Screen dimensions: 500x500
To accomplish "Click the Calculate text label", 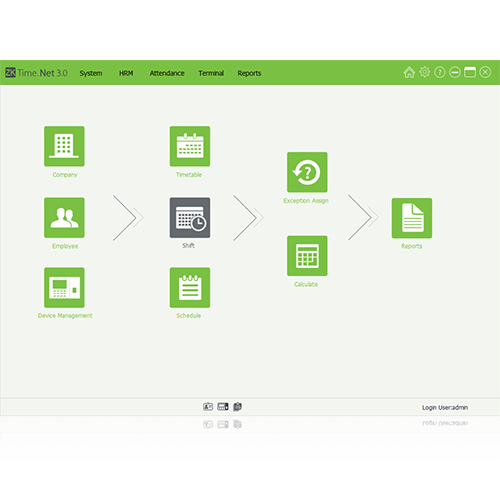I will click(306, 284).
